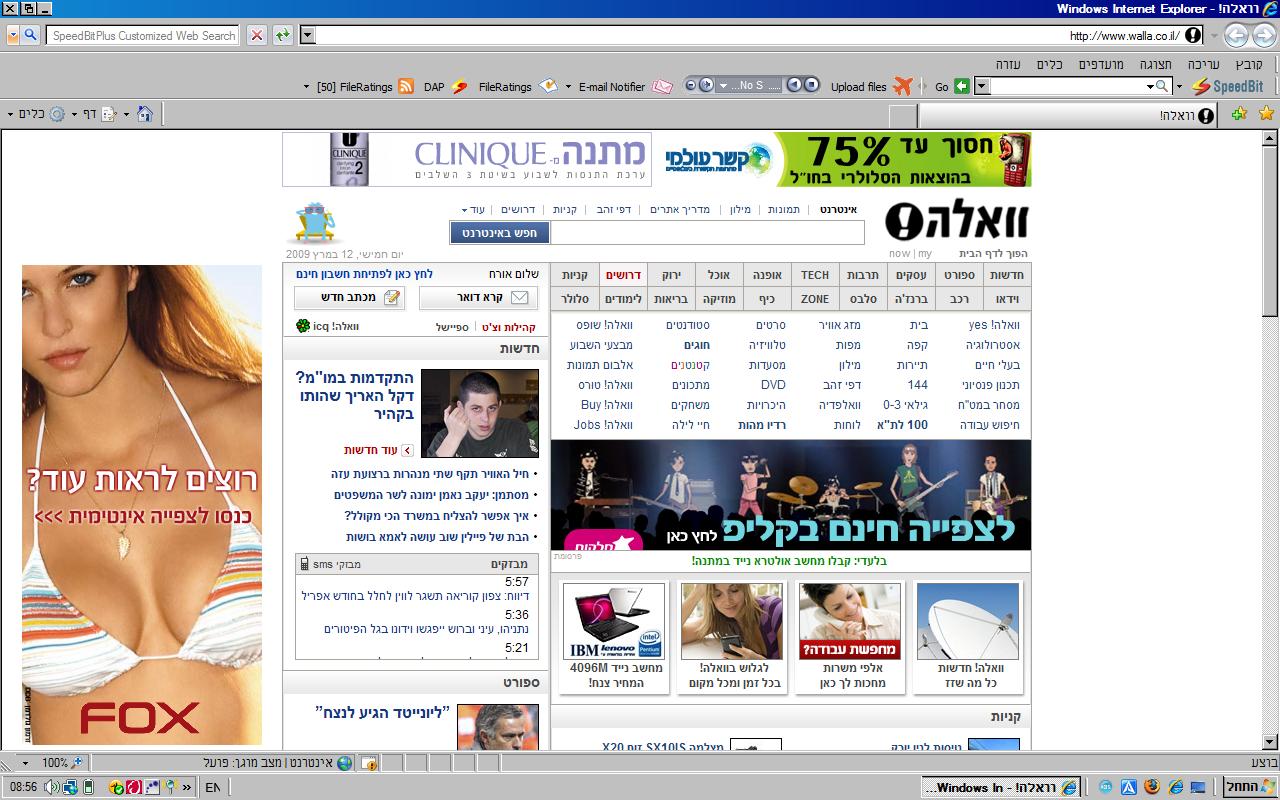Image resolution: width=1280 pixels, height=800 pixels.
Task: Click the radio player stop button
Action: tap(812, 86)
